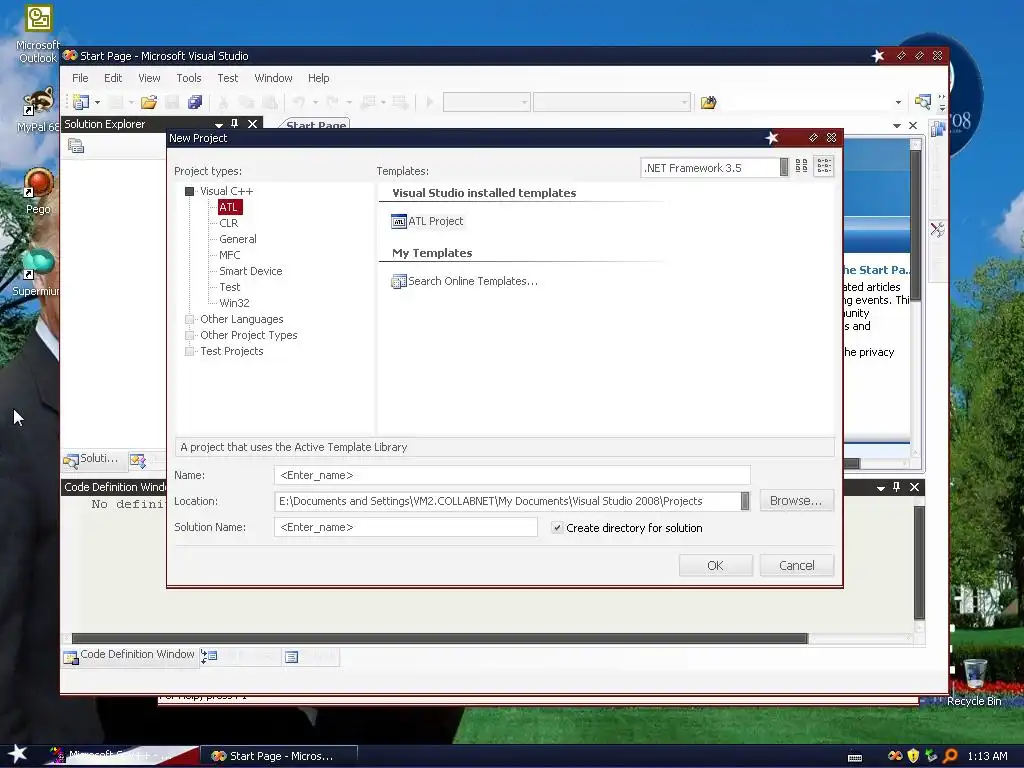Click the Server Explorer icon on right sidebar

(x=938, y=129)
